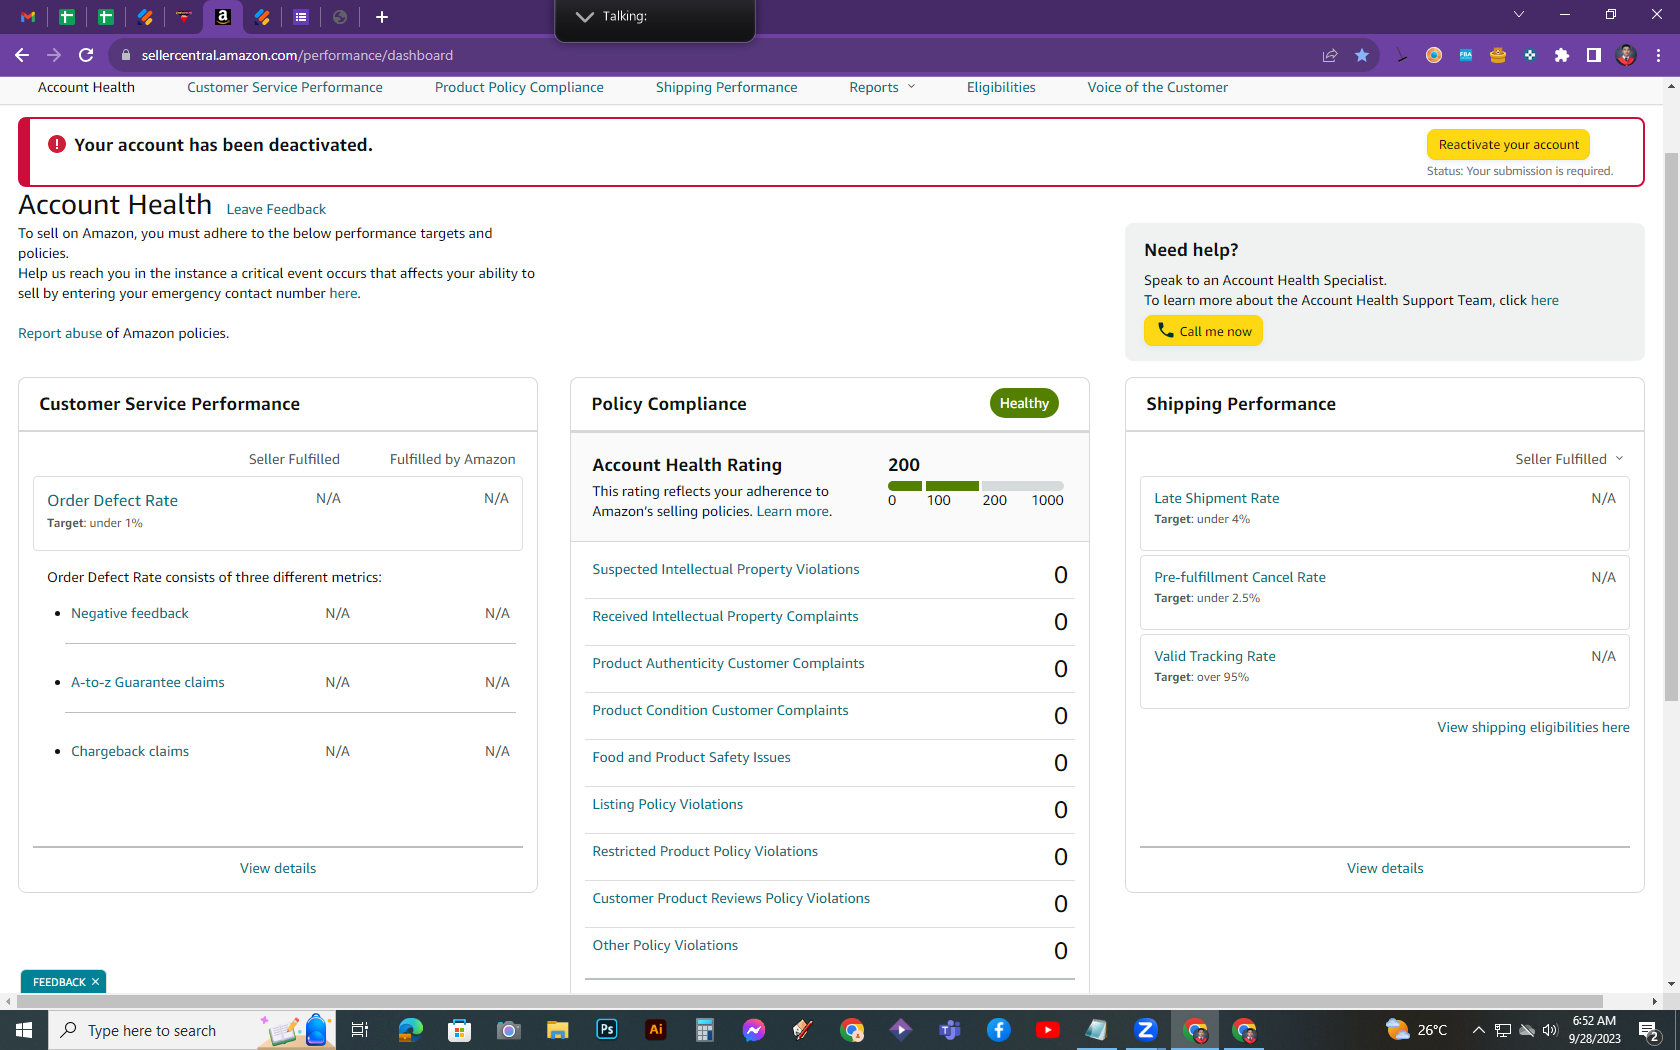Open the Valid Tracking Rate link
Viewport: 1680px width, 1050px height.
tap(1215, 656)
